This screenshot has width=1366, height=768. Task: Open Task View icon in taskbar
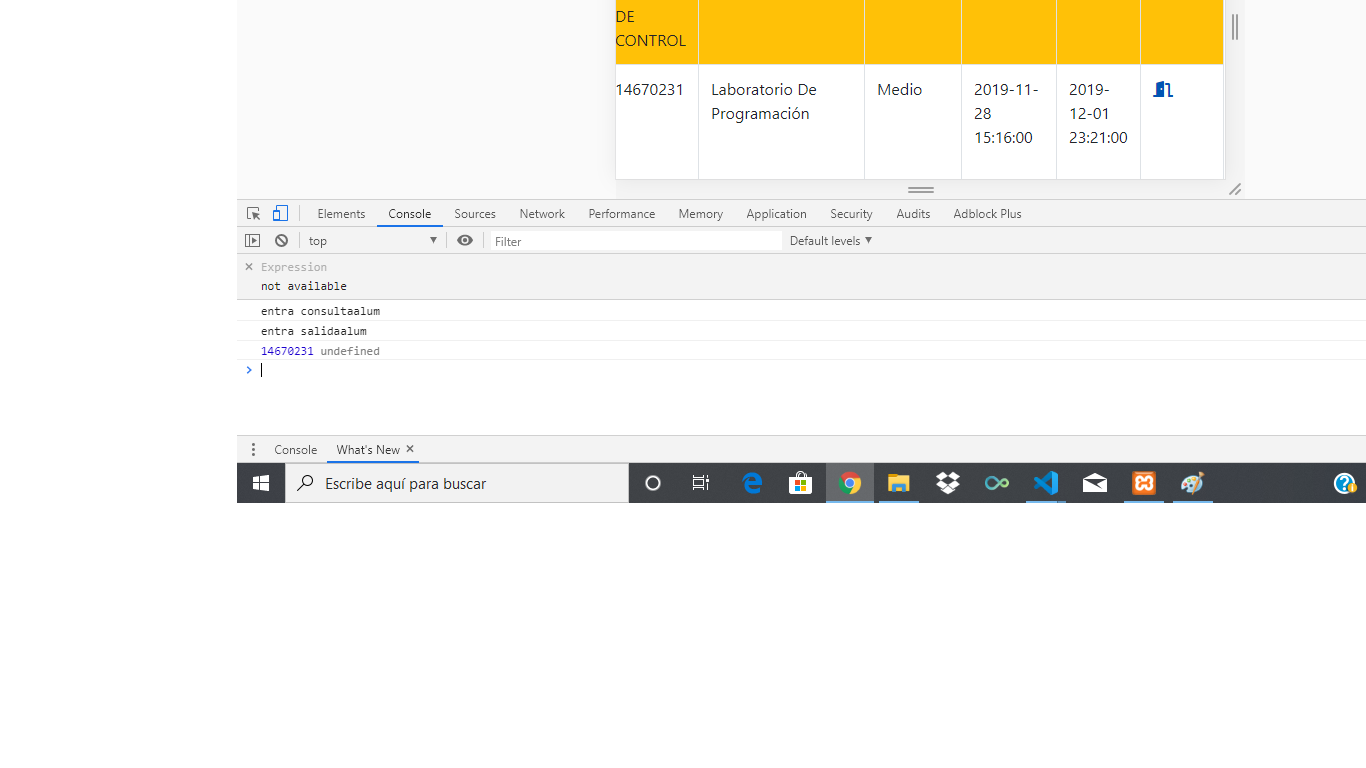[x=701, y=483]
